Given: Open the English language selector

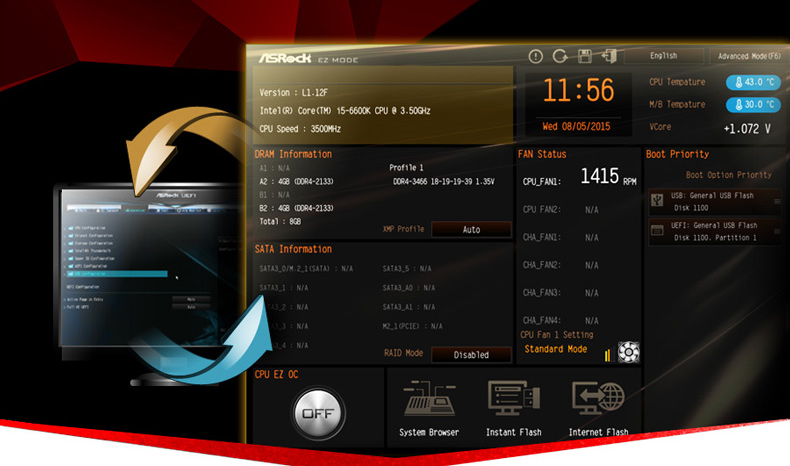Looking at the screenshot, I should click(663, 56).
